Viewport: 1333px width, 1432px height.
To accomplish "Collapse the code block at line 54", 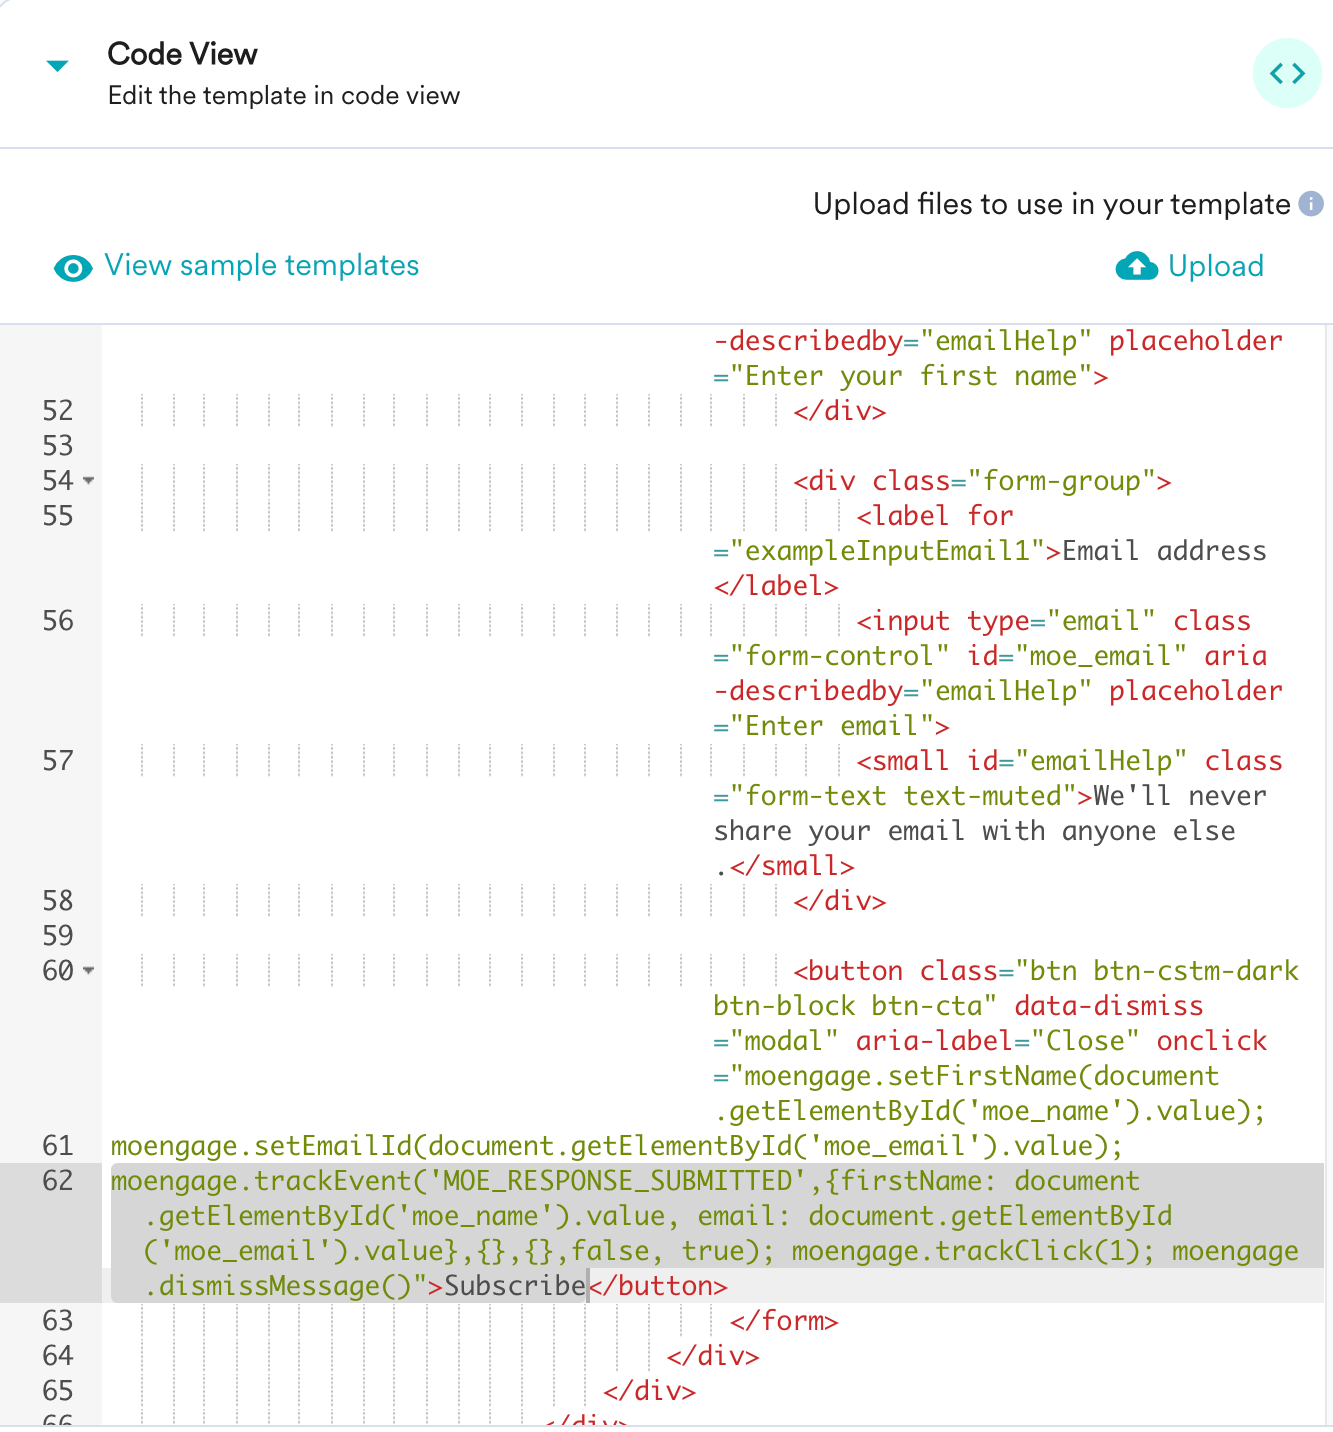I will (x=88, y=481).
